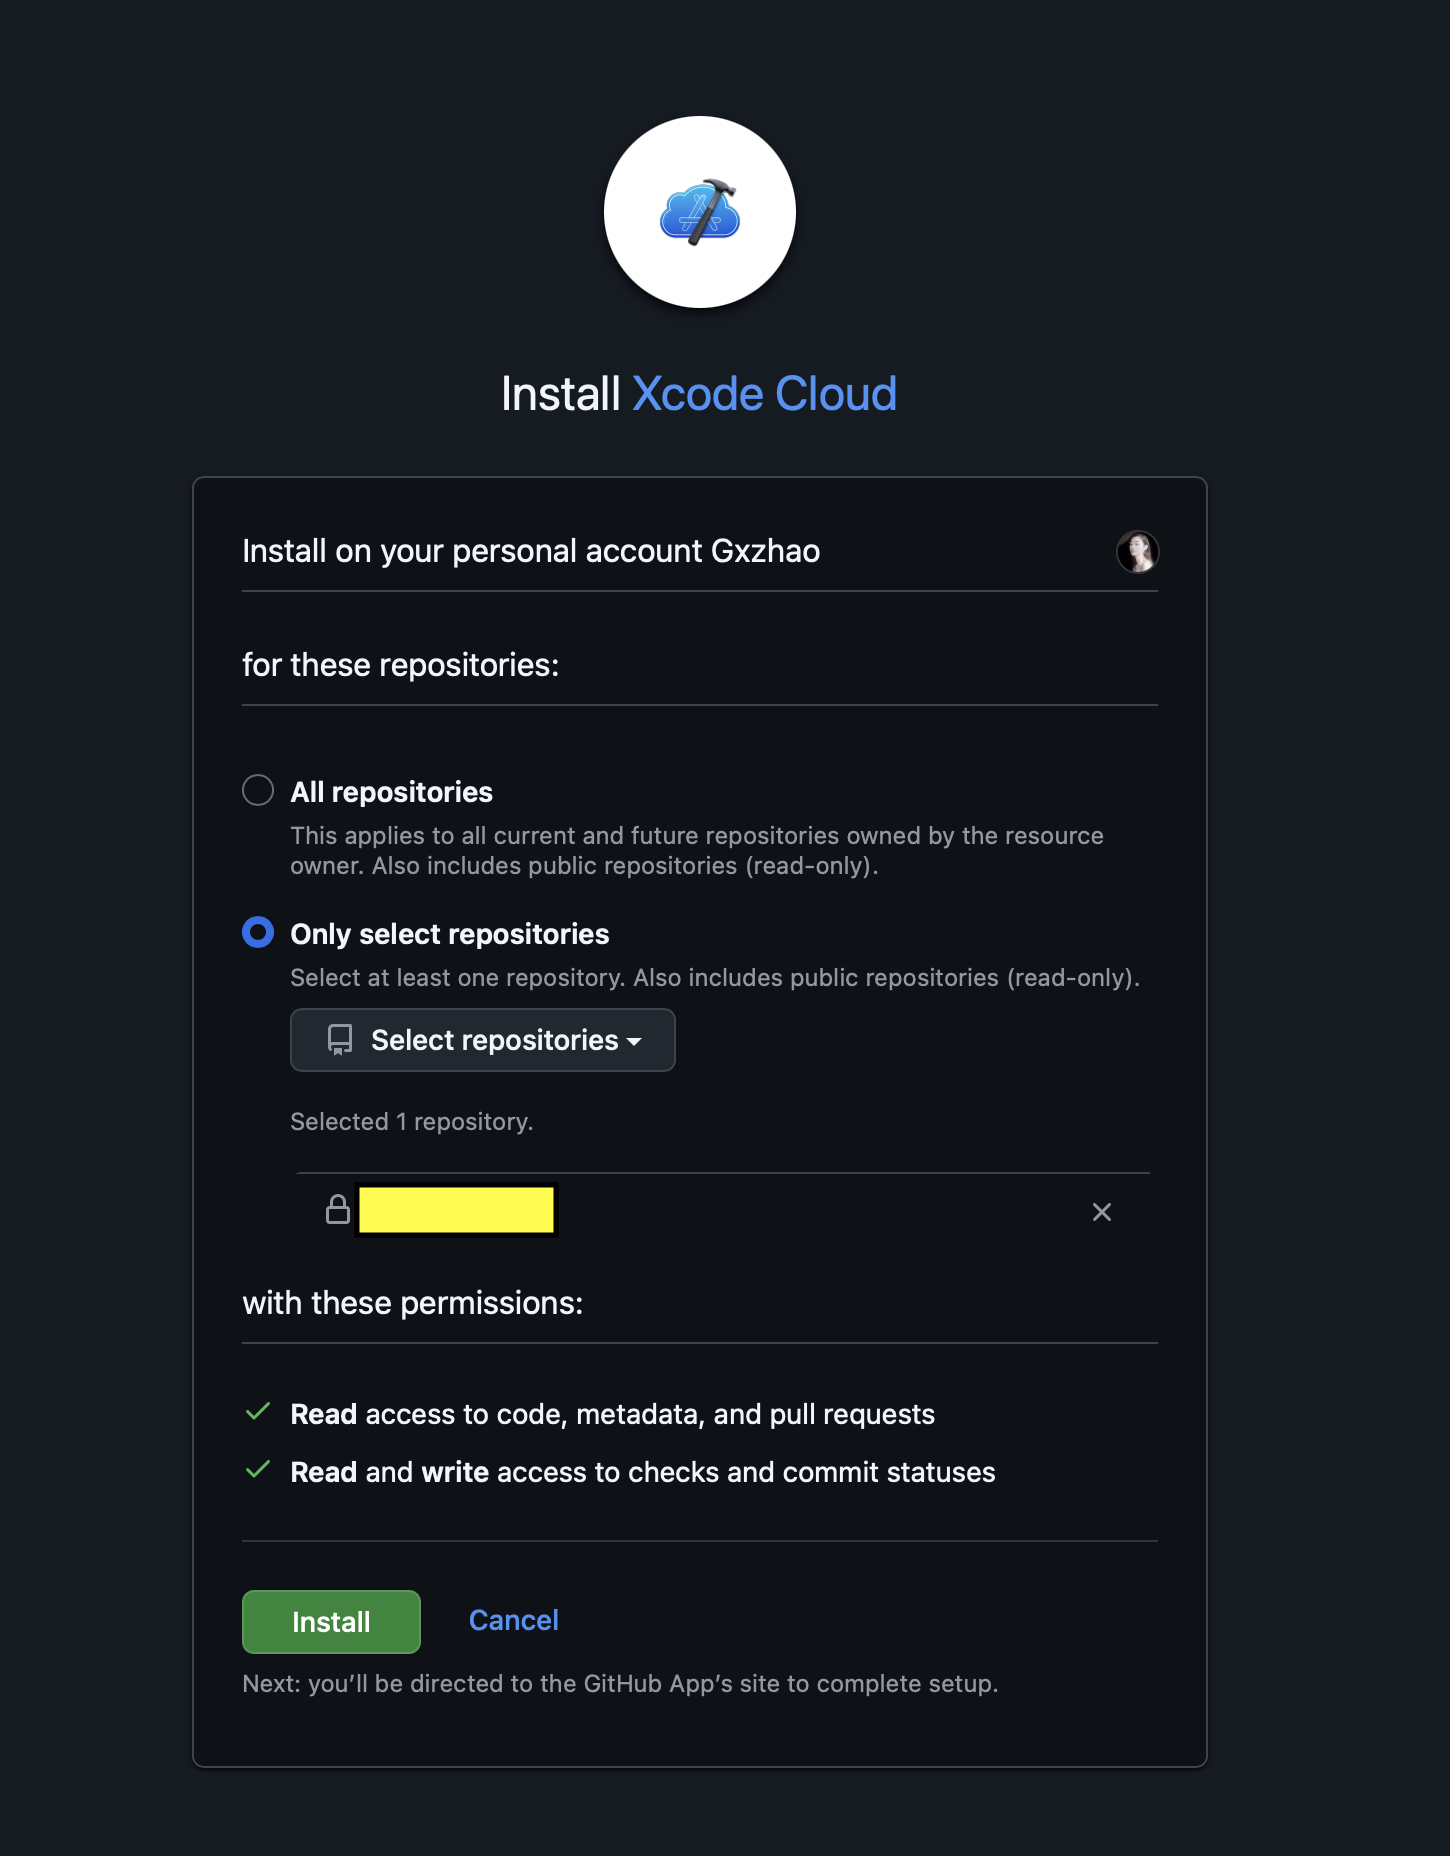Viewport: 1450px width, 1856px height.
Task: Click the green checkmark beside Read access permission
Action: [258, 1412]
